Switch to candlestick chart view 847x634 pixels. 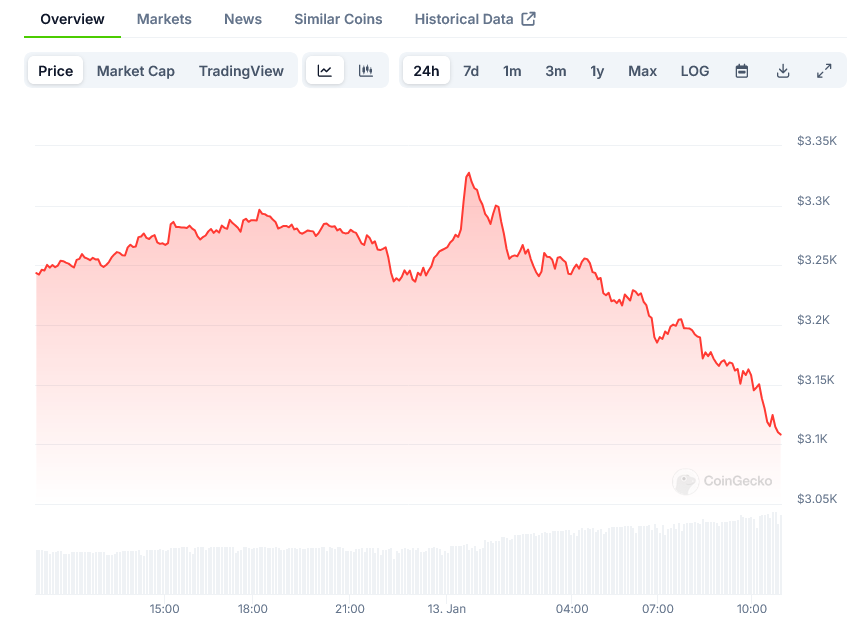[x=366, y=71]
